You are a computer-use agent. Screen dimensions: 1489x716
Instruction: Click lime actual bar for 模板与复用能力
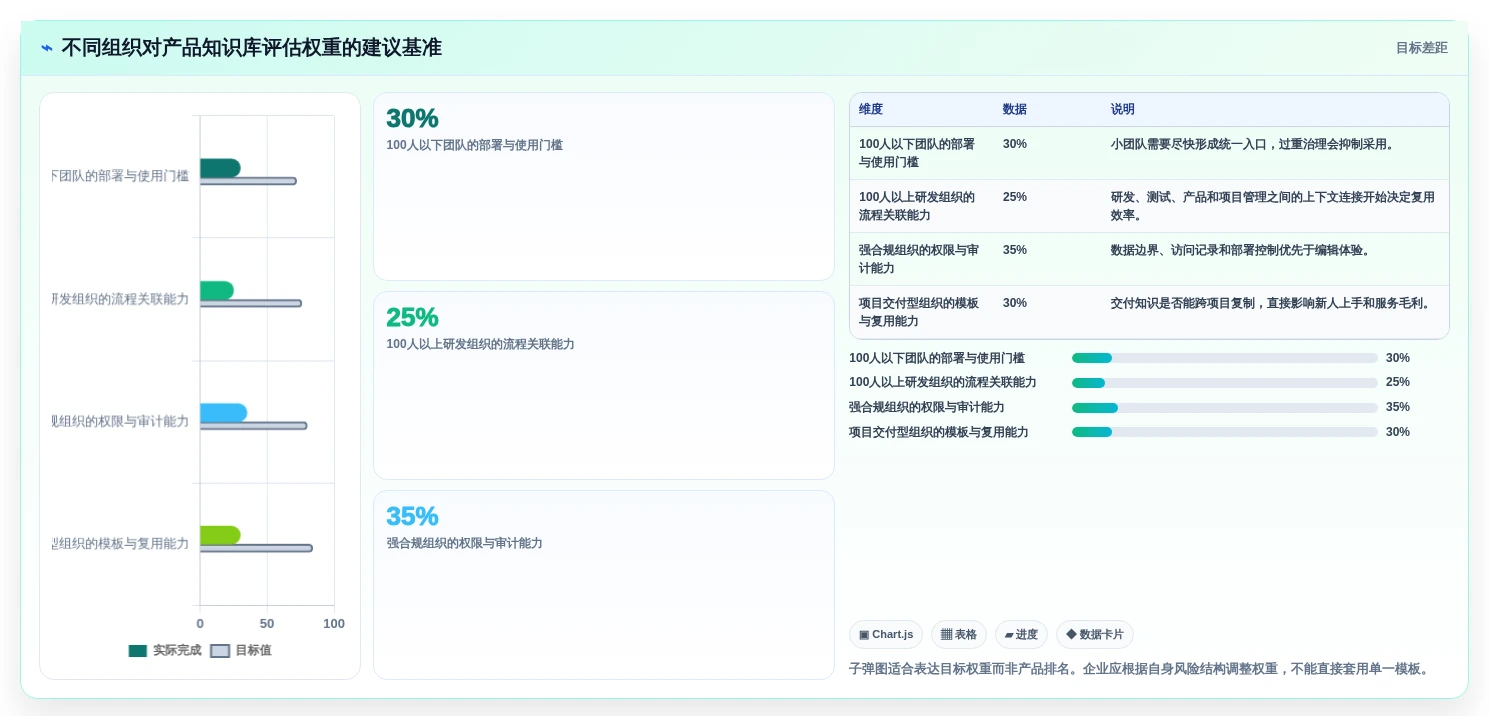tap(220, 535)
